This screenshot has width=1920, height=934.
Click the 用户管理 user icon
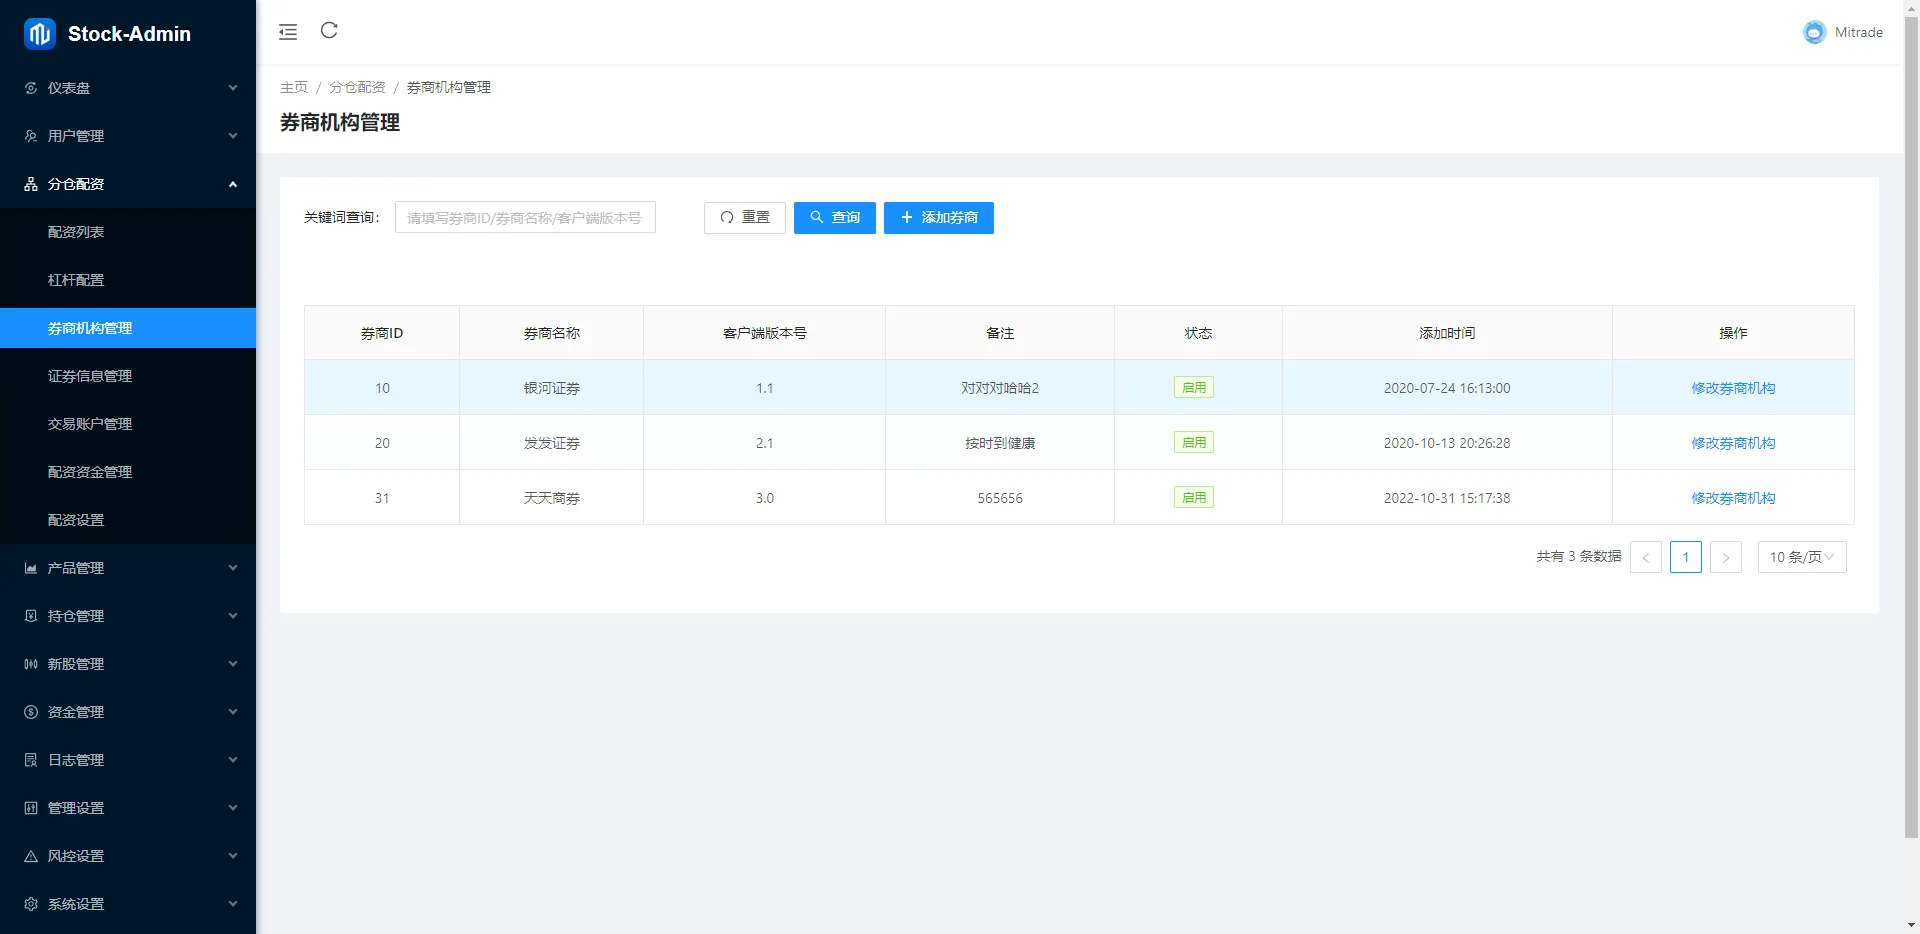click(31, 136)
